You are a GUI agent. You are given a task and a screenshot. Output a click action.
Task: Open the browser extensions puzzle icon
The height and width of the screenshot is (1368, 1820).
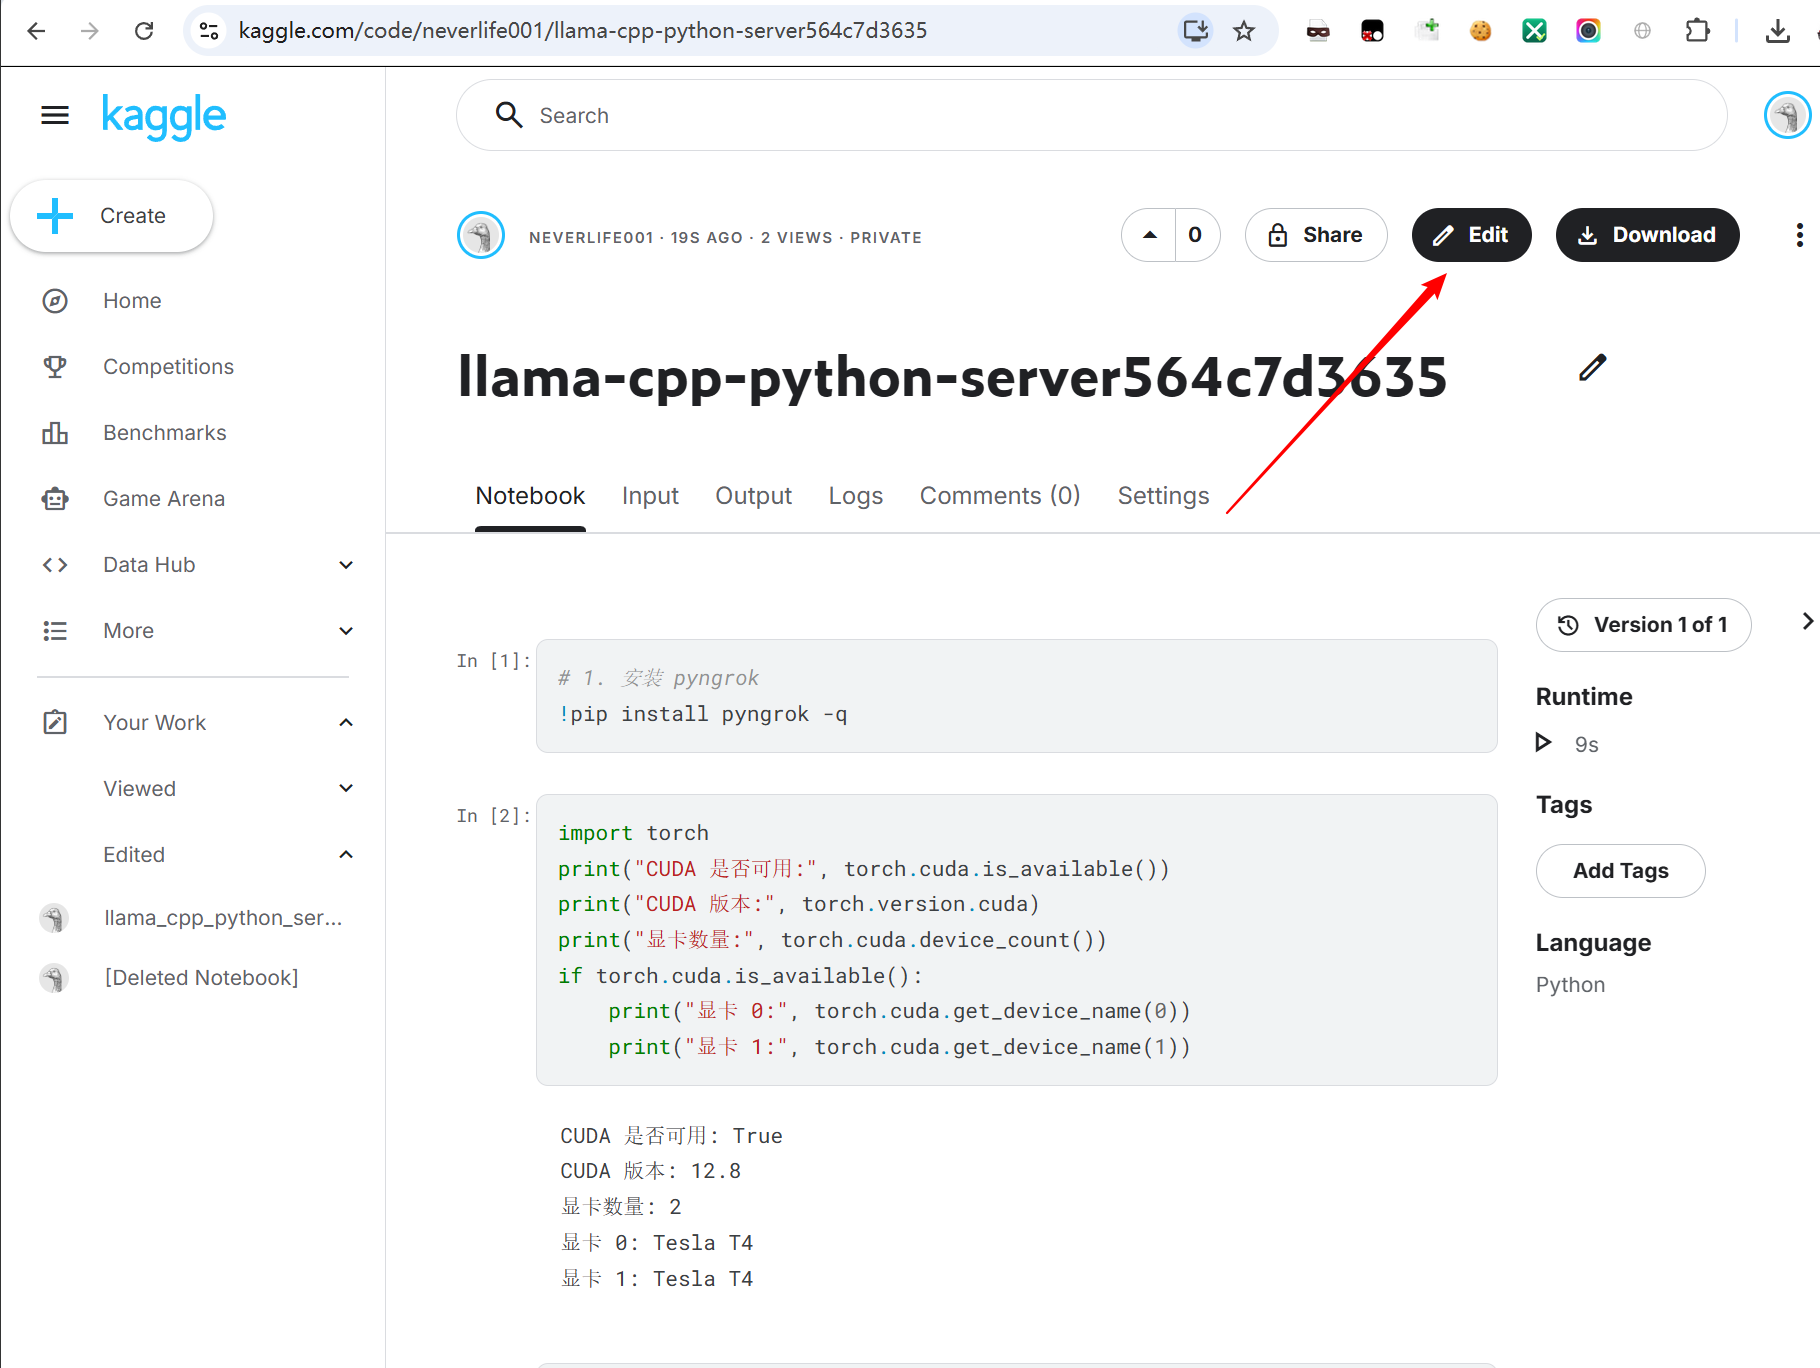pos(1697,31)
